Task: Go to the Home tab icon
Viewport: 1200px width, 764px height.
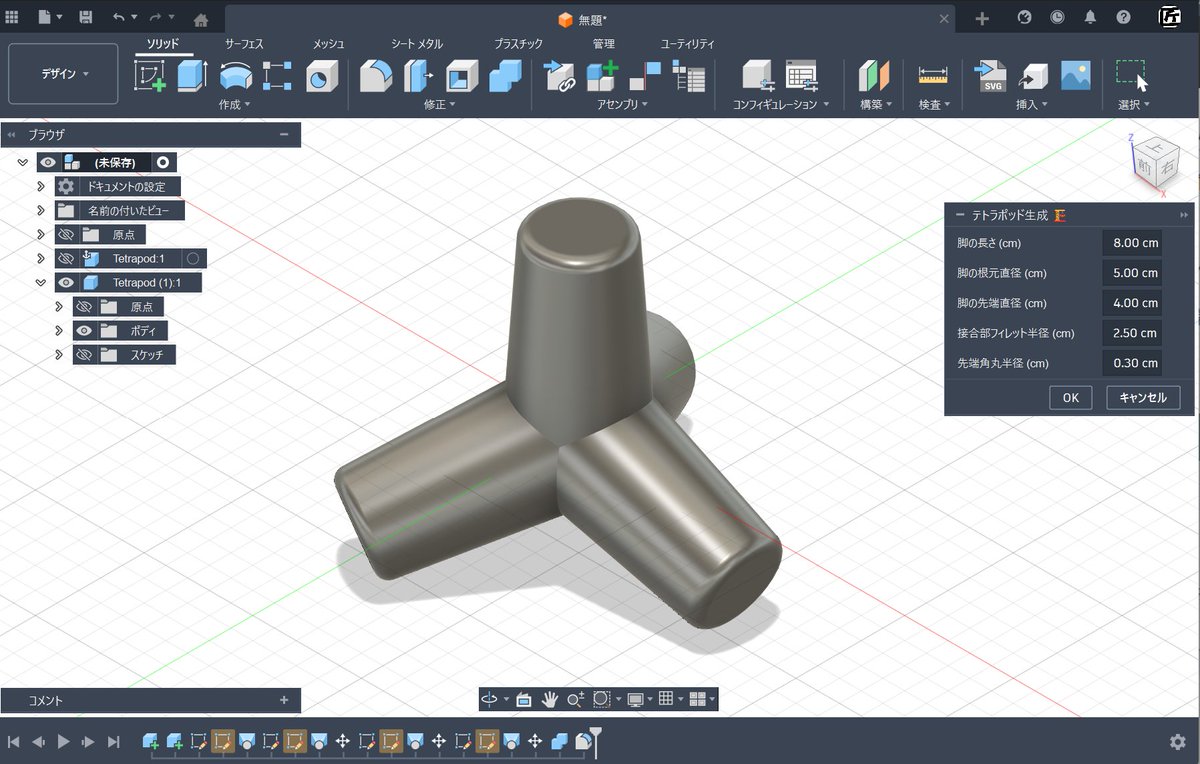Action: pos(201,19)
